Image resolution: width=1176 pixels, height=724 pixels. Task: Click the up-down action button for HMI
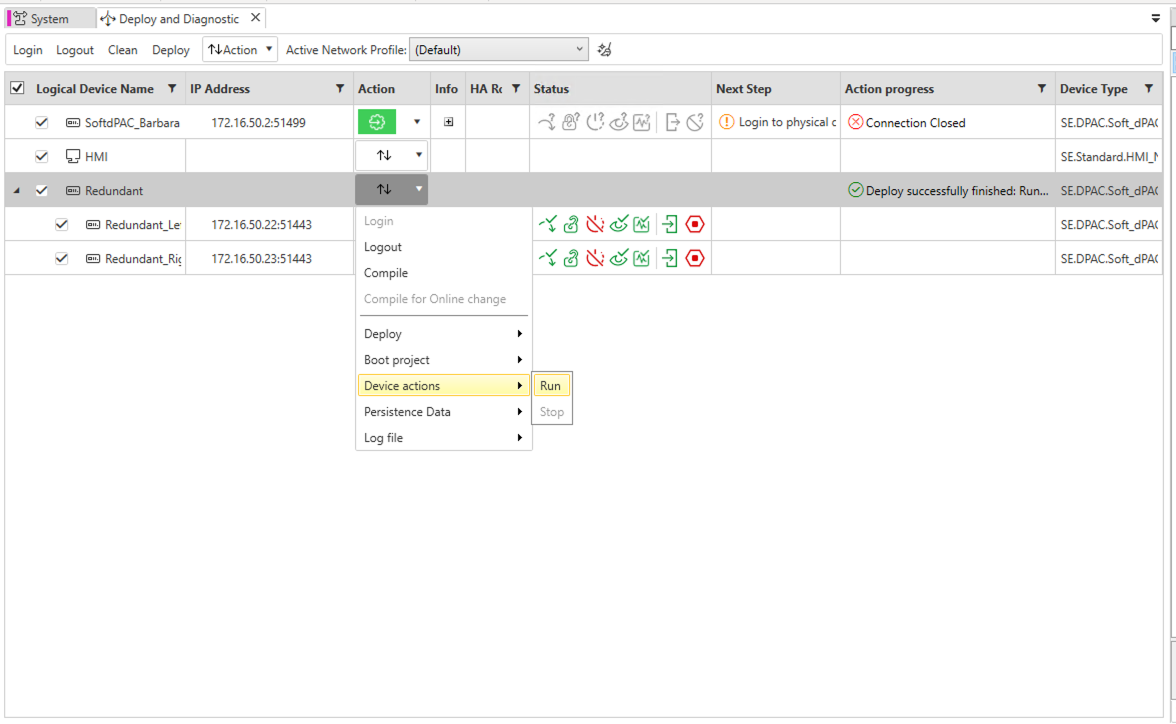383,155
